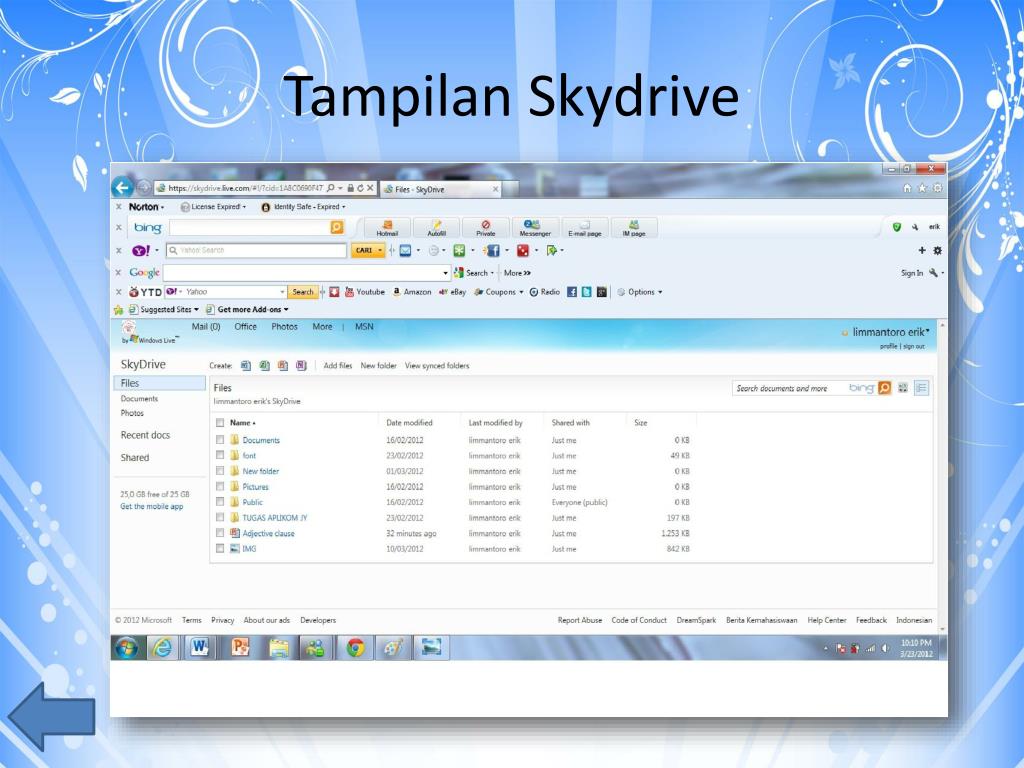Viewport: 1024px width, 768px height.
Task: Click the Yahoo Search input box
Action: click(257, 250)
